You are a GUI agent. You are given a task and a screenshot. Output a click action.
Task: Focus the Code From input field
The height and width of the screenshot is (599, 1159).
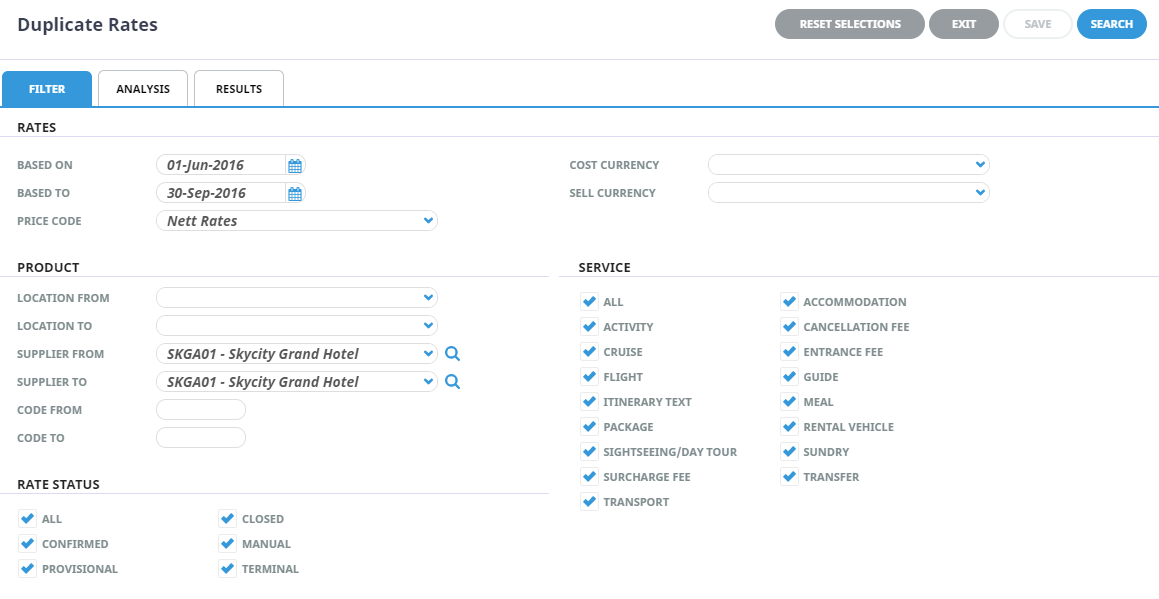pos(200,410)
